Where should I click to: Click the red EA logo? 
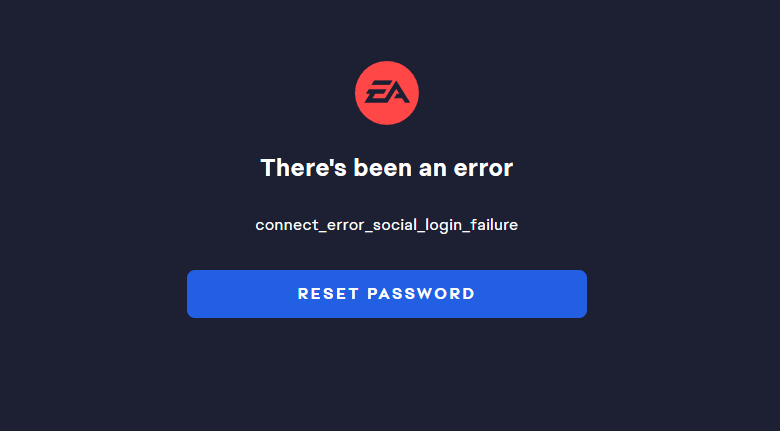[x=387, y=93]
